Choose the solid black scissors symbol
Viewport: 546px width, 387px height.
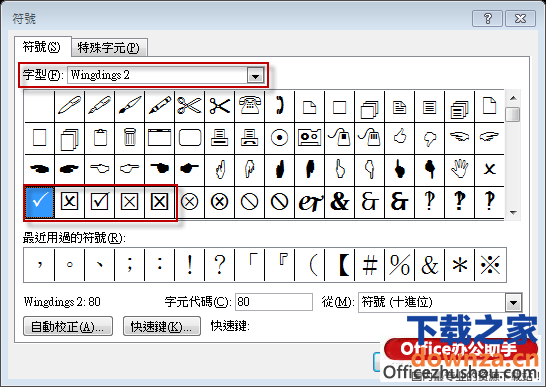(219, 106)
